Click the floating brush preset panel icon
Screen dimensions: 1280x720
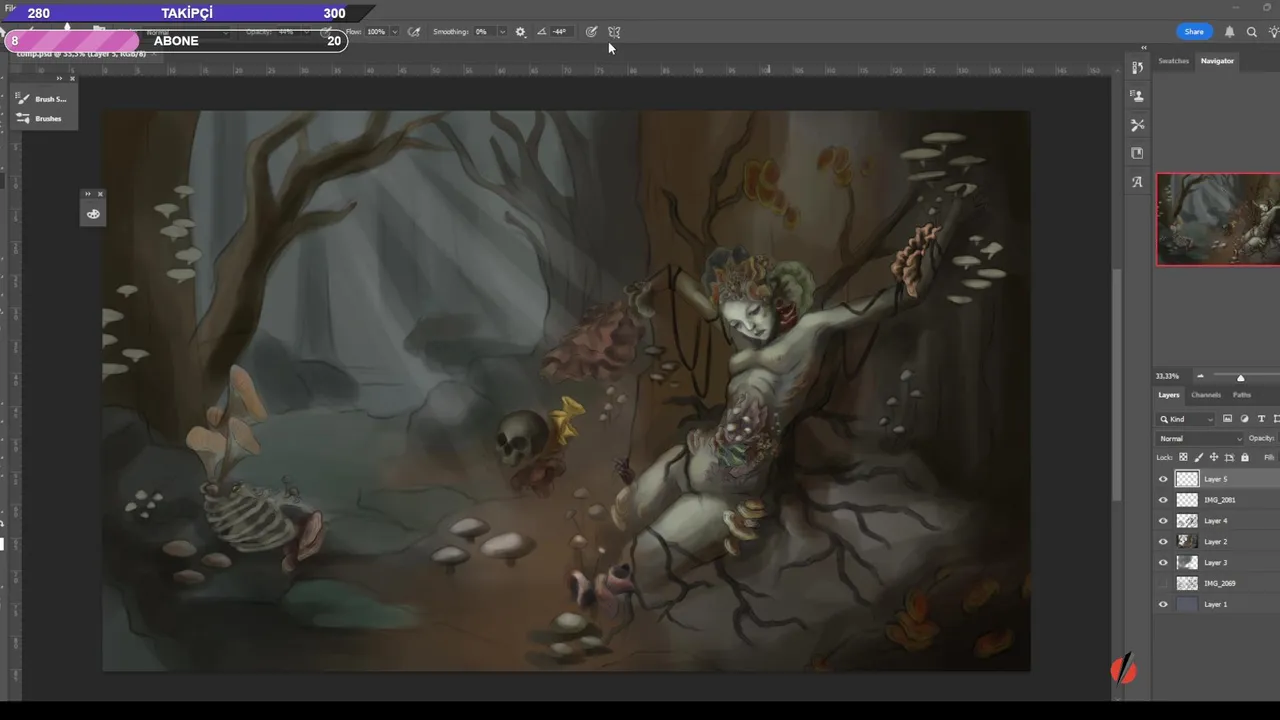[x=93, y=213]
